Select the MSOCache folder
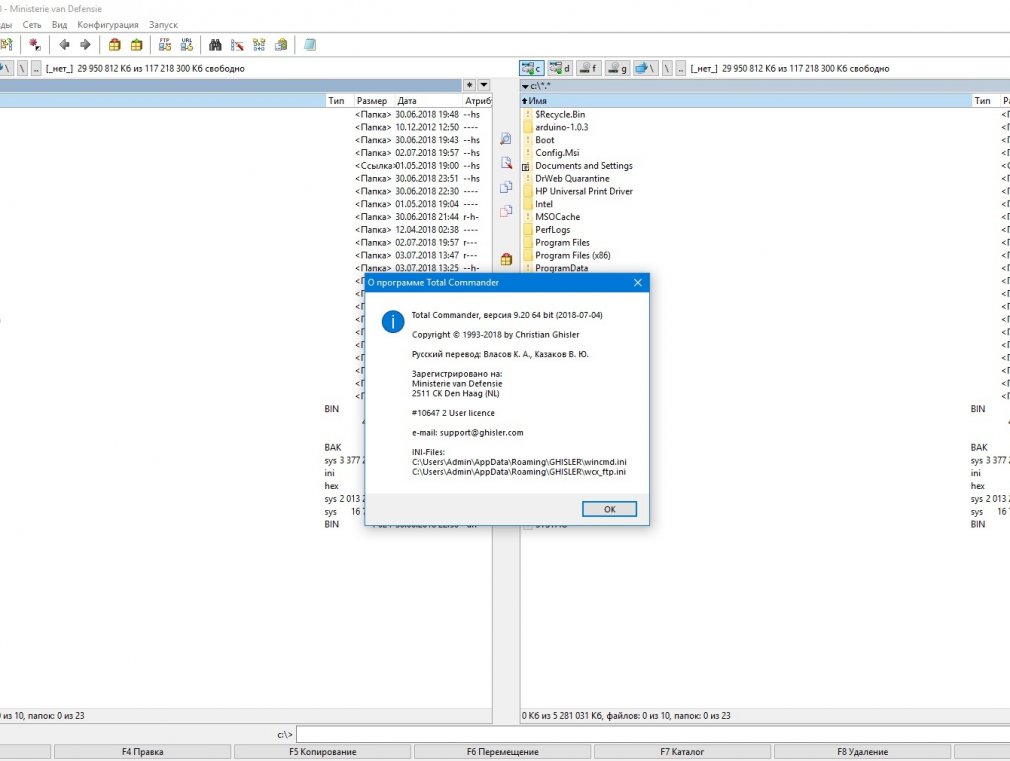Viewport: 1010px width, 761px height. tap(557, 217)
